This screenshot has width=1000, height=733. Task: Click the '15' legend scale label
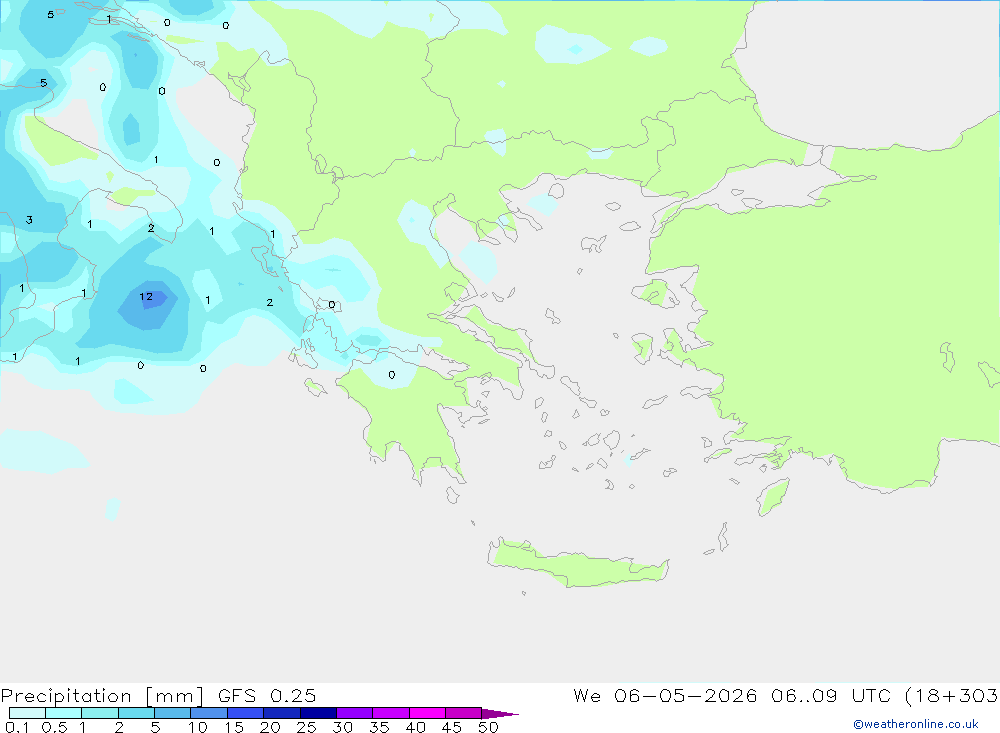click(x=234, y=727)
